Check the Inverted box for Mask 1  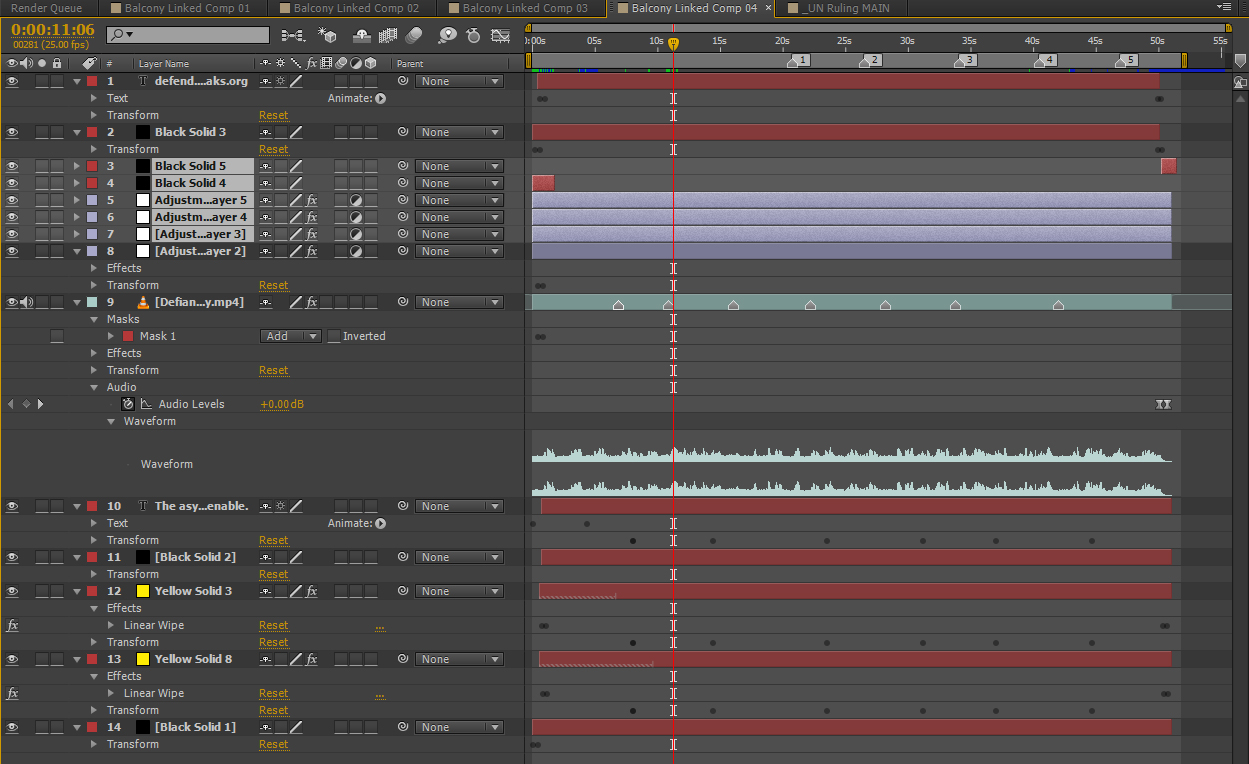pyautogui.click(x=334, y=336)
